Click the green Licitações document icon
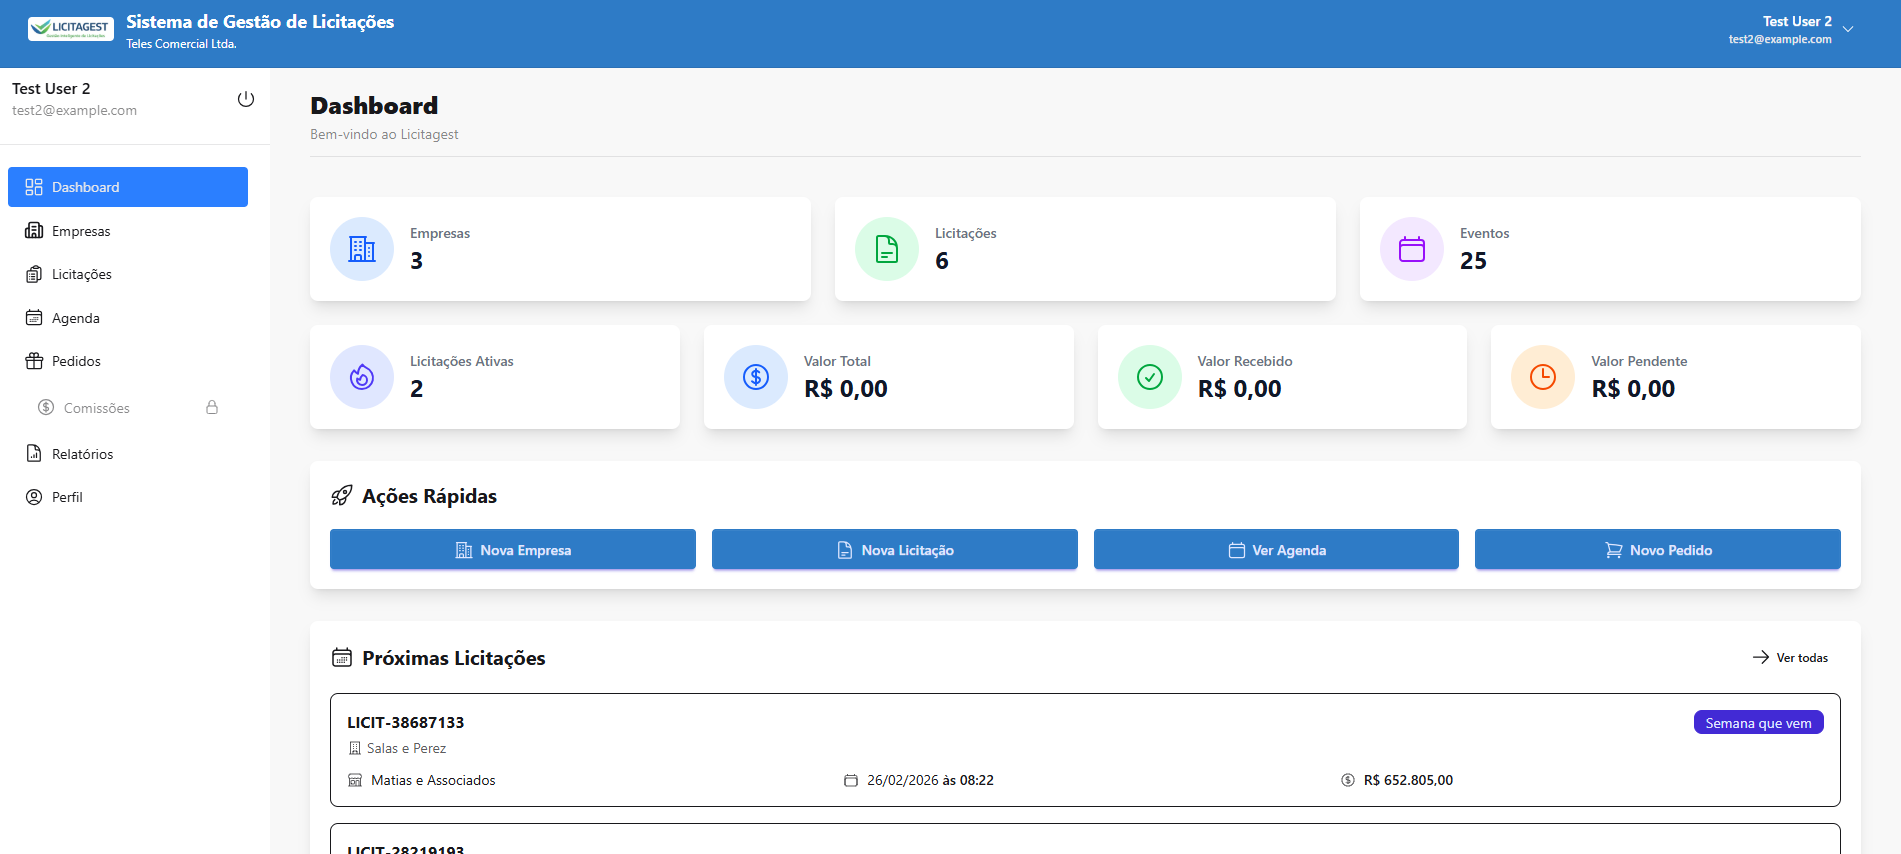Image resolution: width=1901 pixels, height=854 pixels. click(x=886, y=249)
